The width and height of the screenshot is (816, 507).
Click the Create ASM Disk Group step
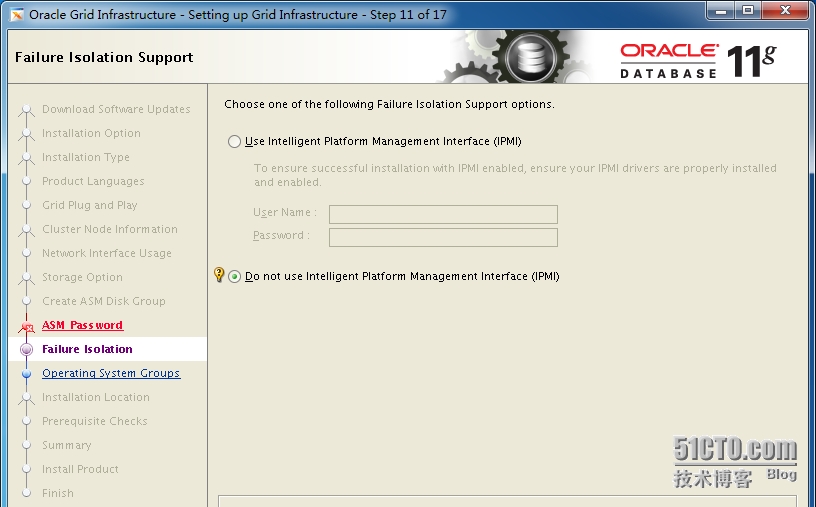pos(104,301)
